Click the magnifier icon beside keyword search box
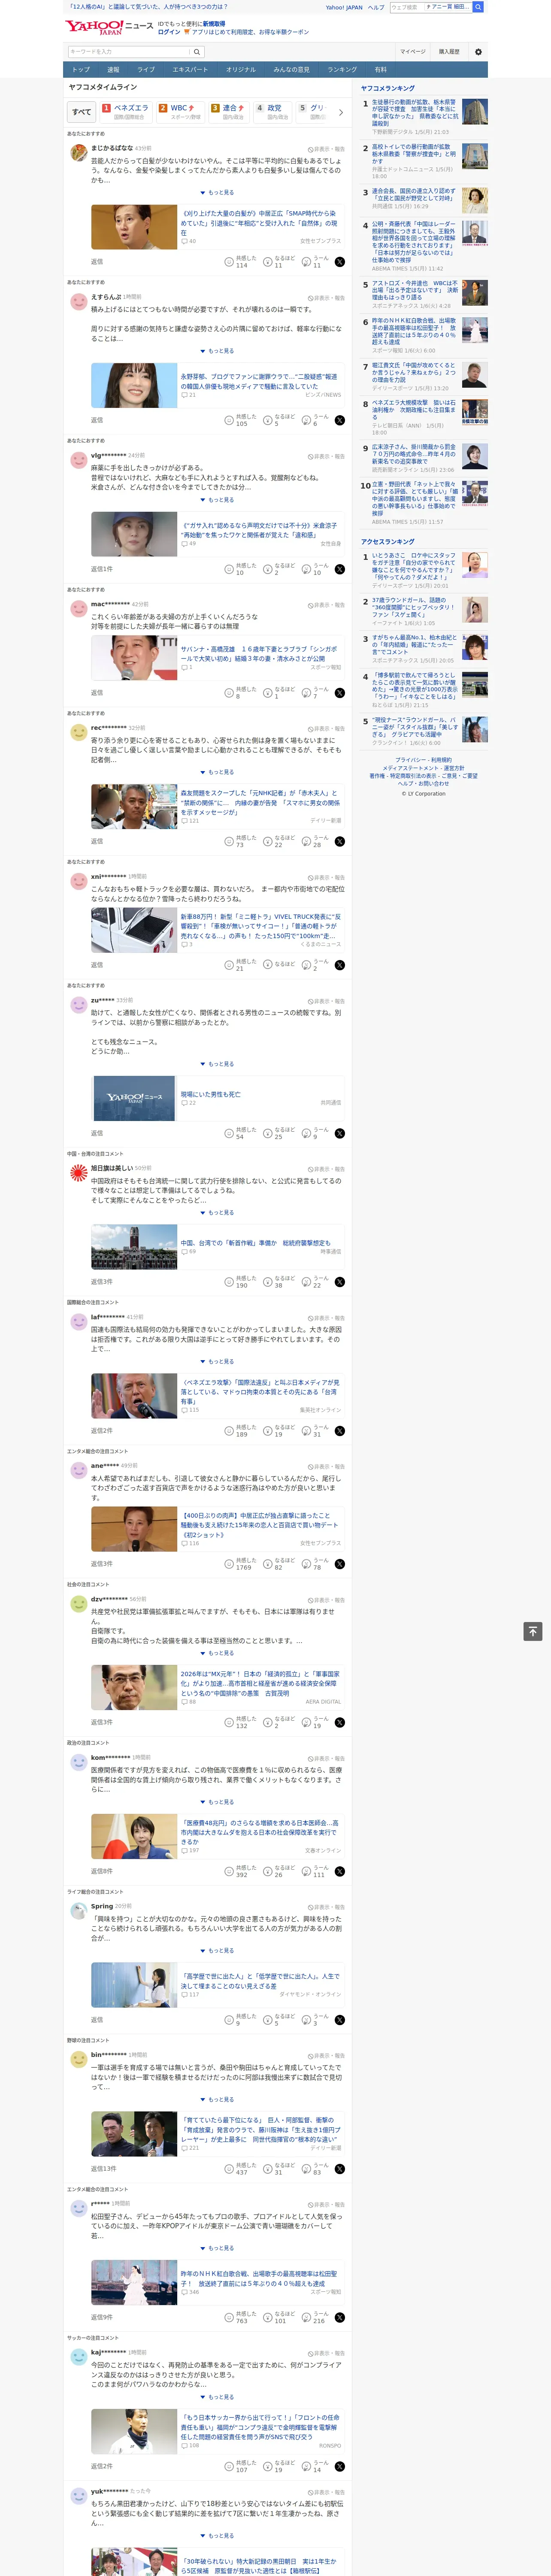 (197, 52)
